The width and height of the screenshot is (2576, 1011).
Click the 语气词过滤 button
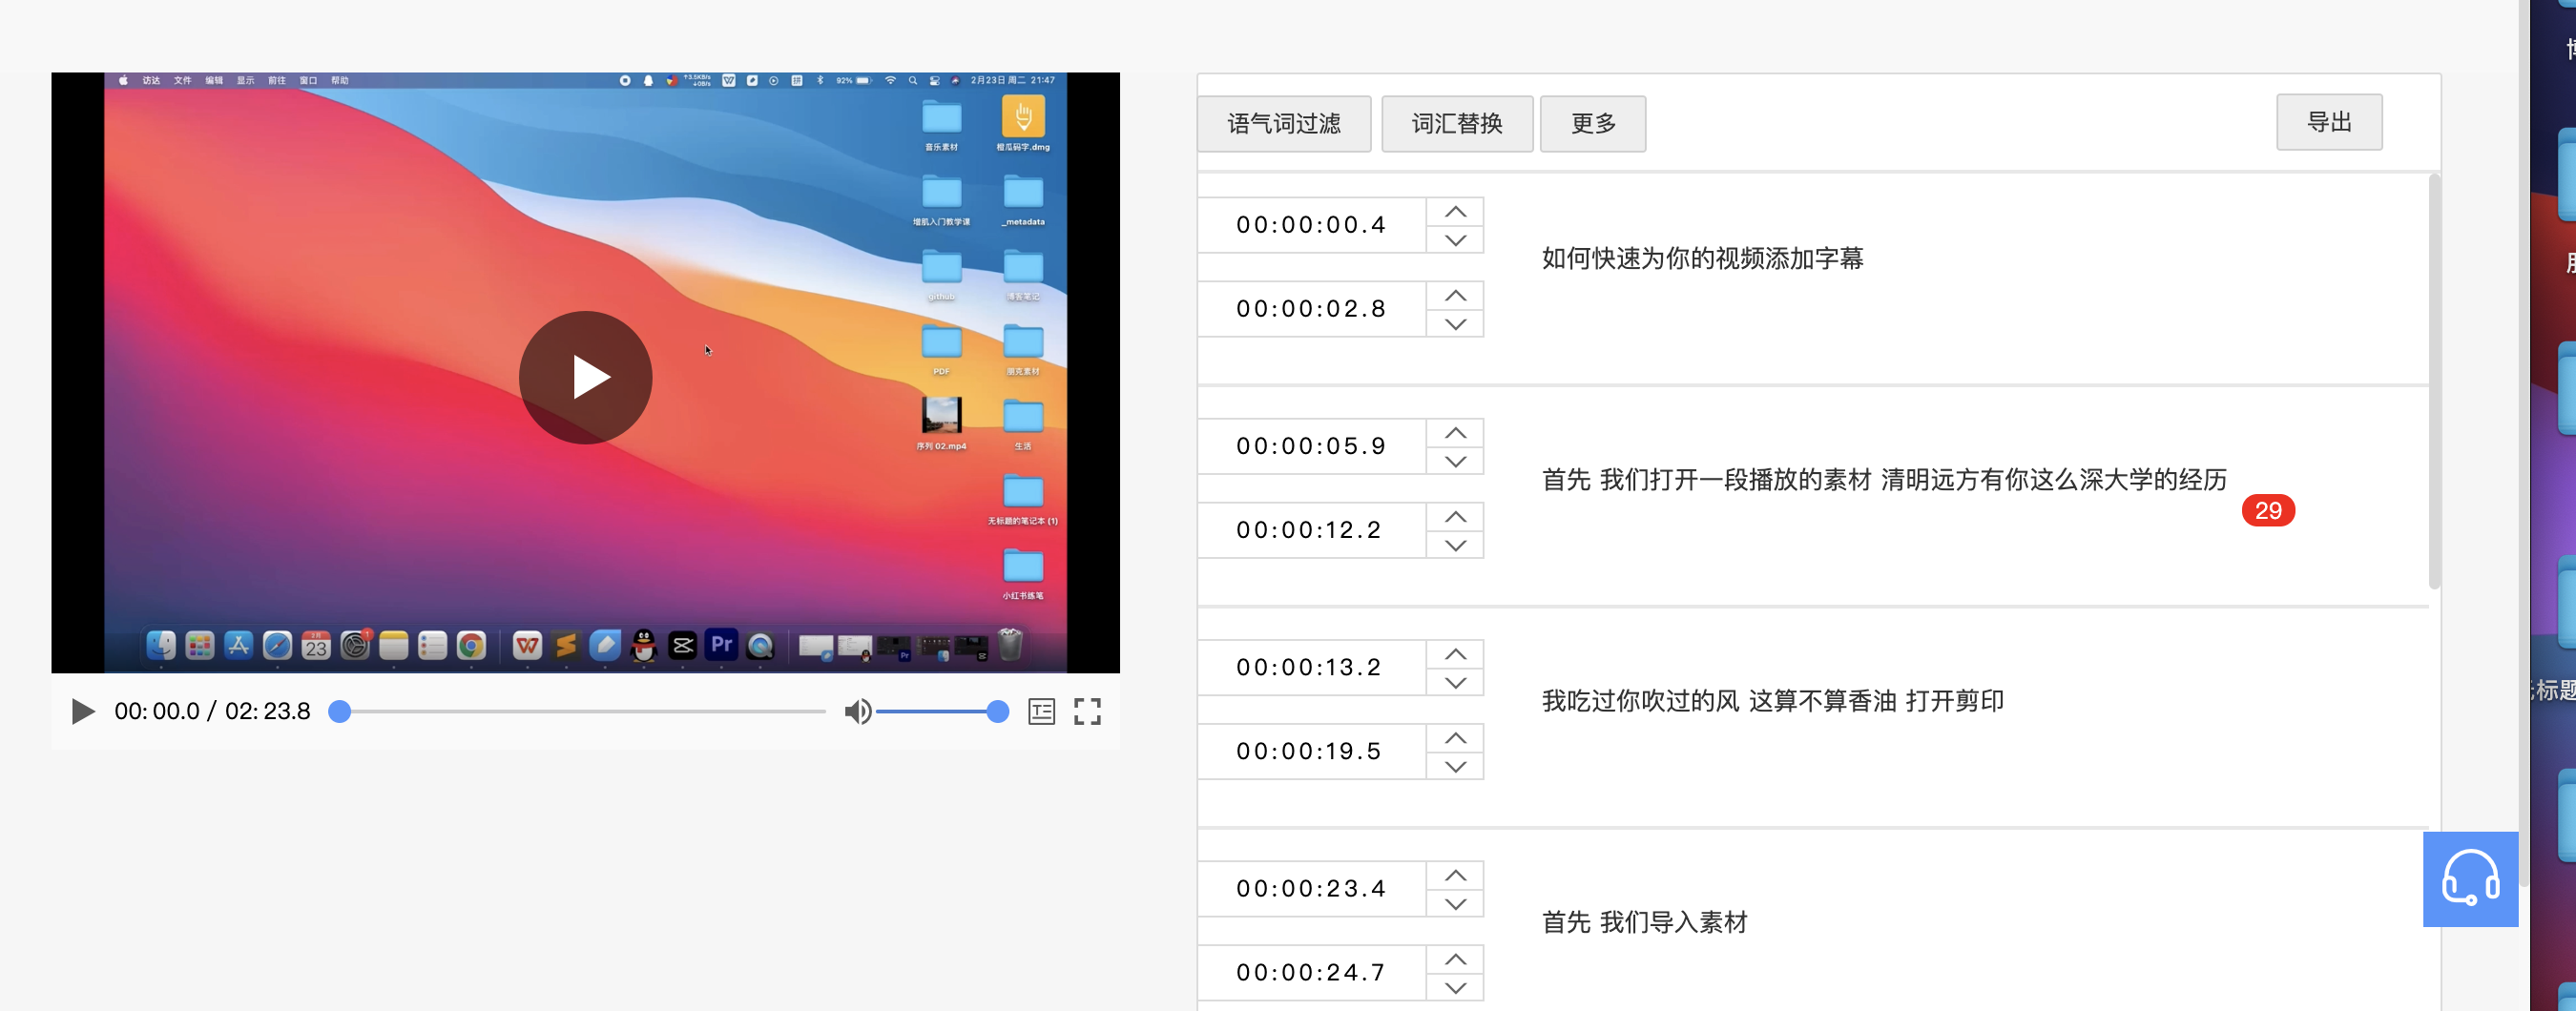(x=1283, y=123)
